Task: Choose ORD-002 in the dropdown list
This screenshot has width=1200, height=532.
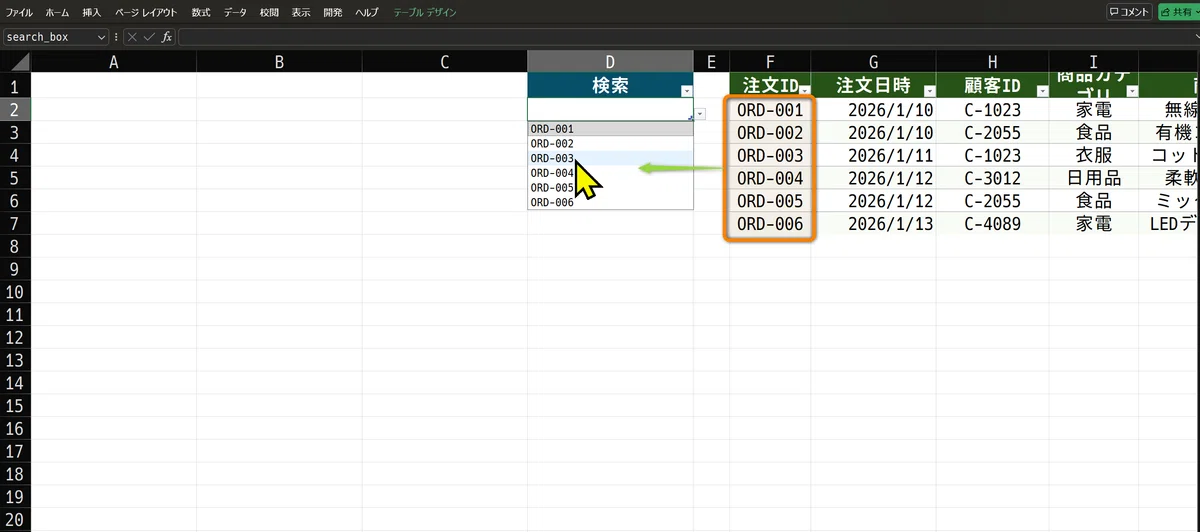Action: click(x=610, y=143)
